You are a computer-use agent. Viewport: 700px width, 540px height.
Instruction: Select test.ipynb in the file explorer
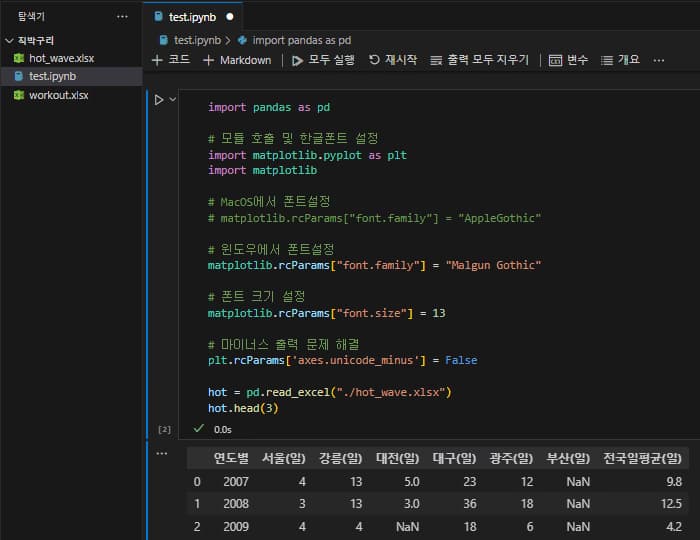52,76
